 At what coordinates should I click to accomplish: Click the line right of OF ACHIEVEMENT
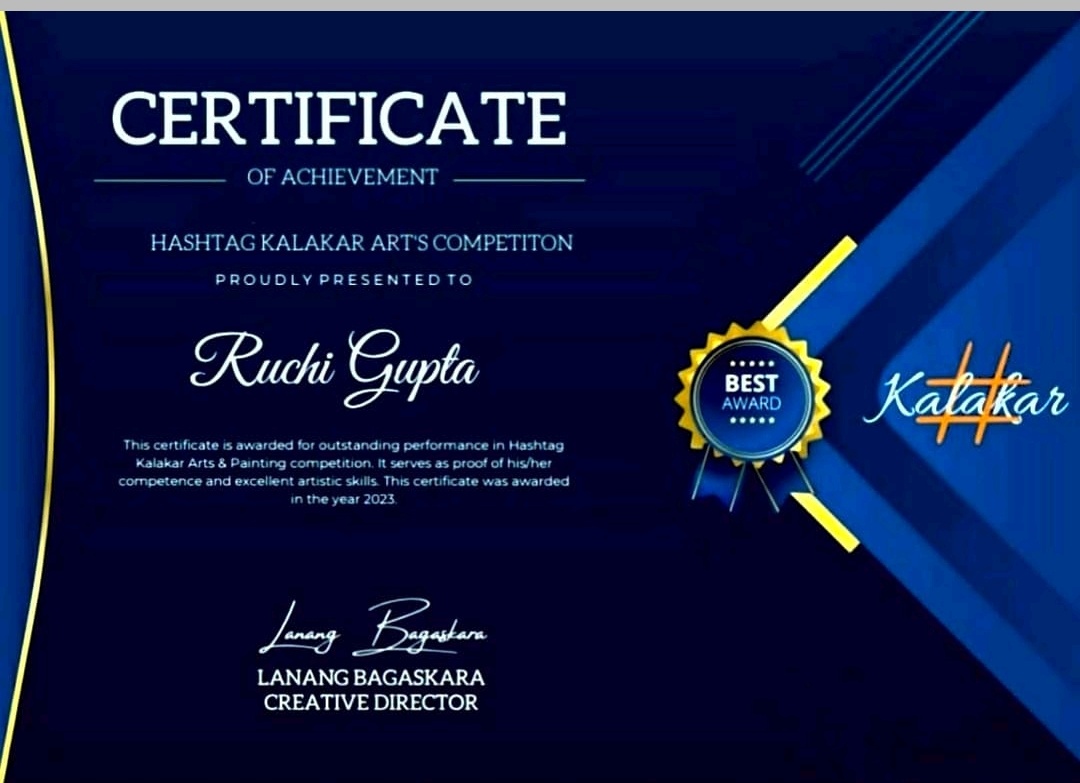click(518, 180)
